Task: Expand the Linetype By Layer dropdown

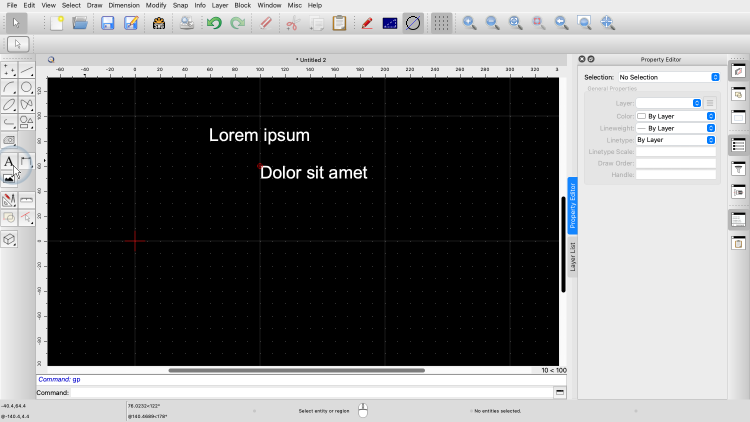Action: 676,140
